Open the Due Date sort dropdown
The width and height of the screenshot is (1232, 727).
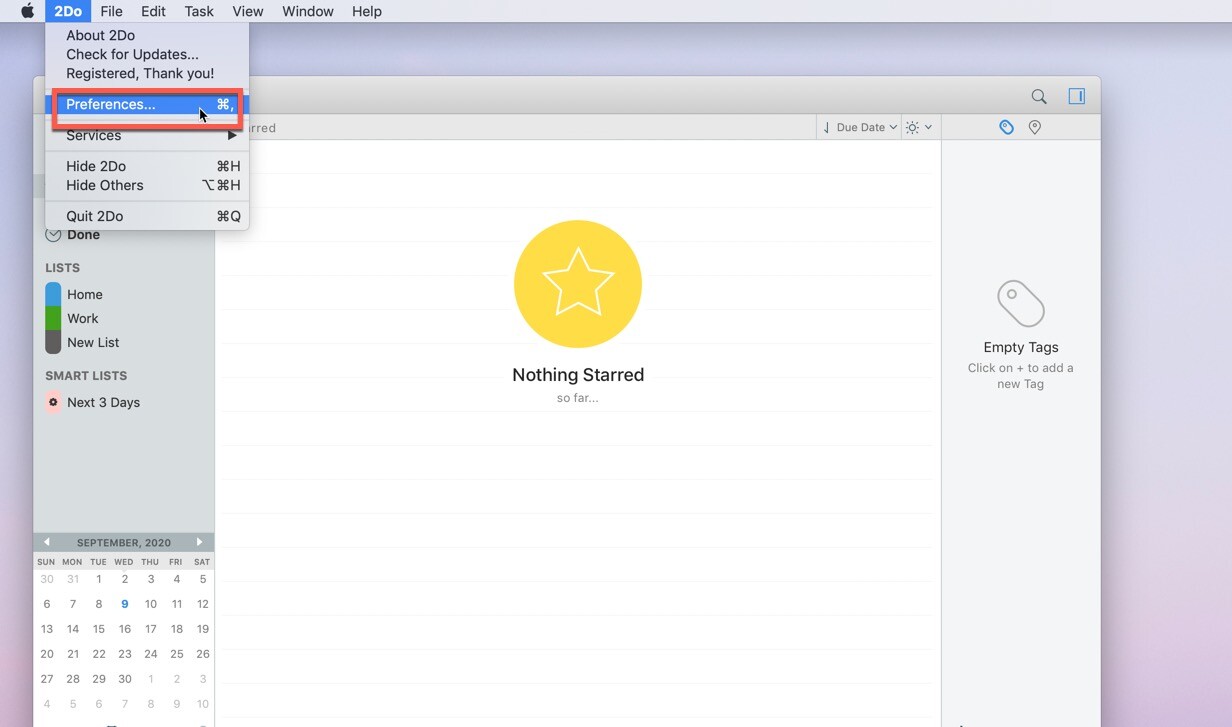[859, 127]
